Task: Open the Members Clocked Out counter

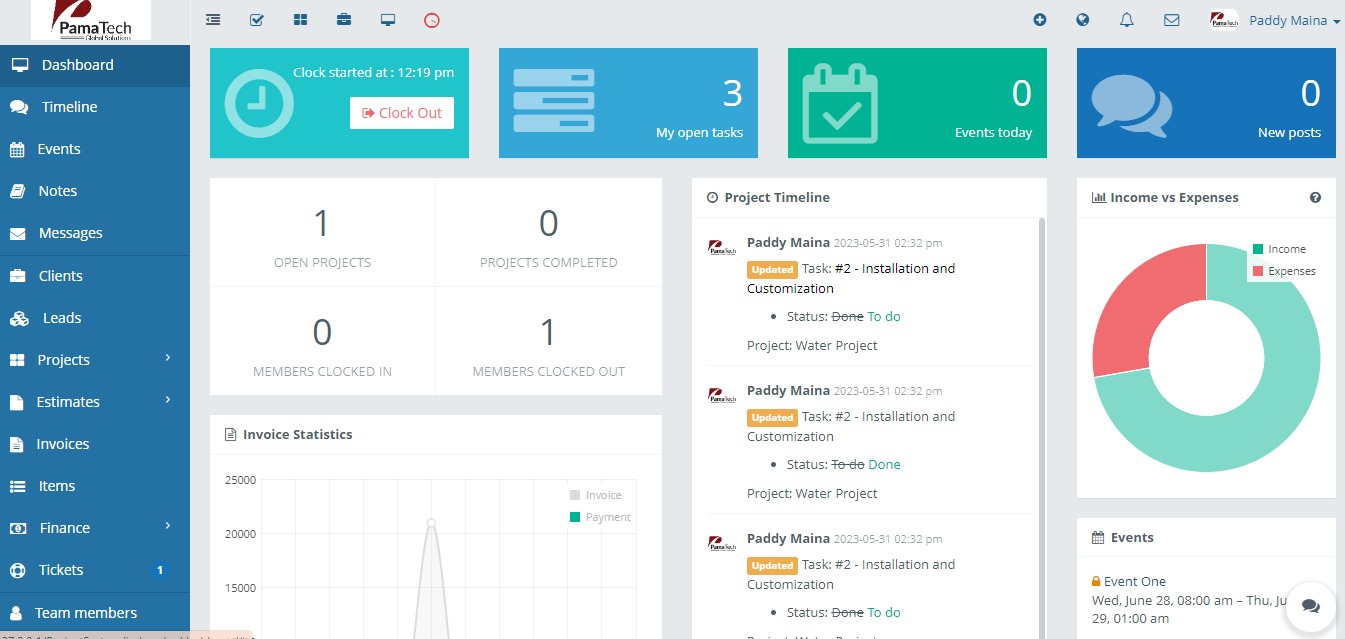Action: pos(549,341)
